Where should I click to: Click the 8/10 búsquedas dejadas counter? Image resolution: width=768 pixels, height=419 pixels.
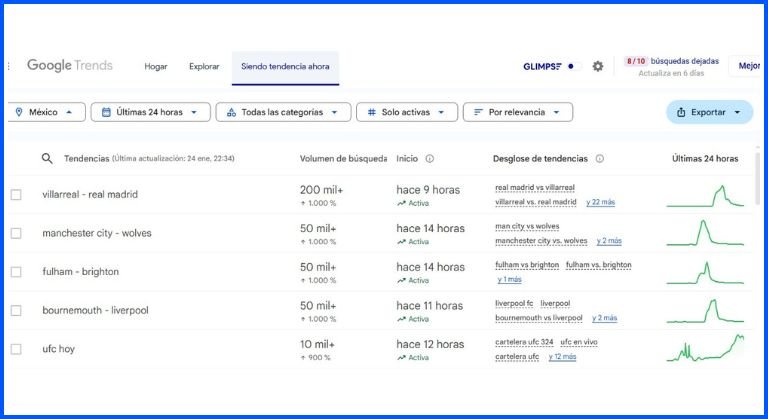pos(671,61)
